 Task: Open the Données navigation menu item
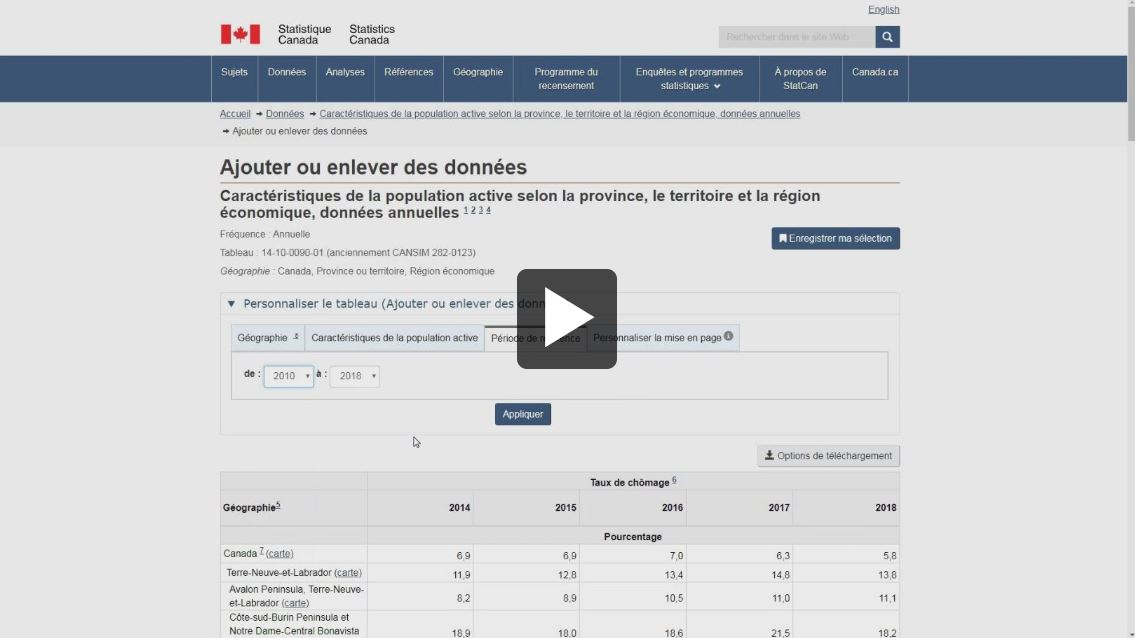pyautogui.click(x=287, y=72)
